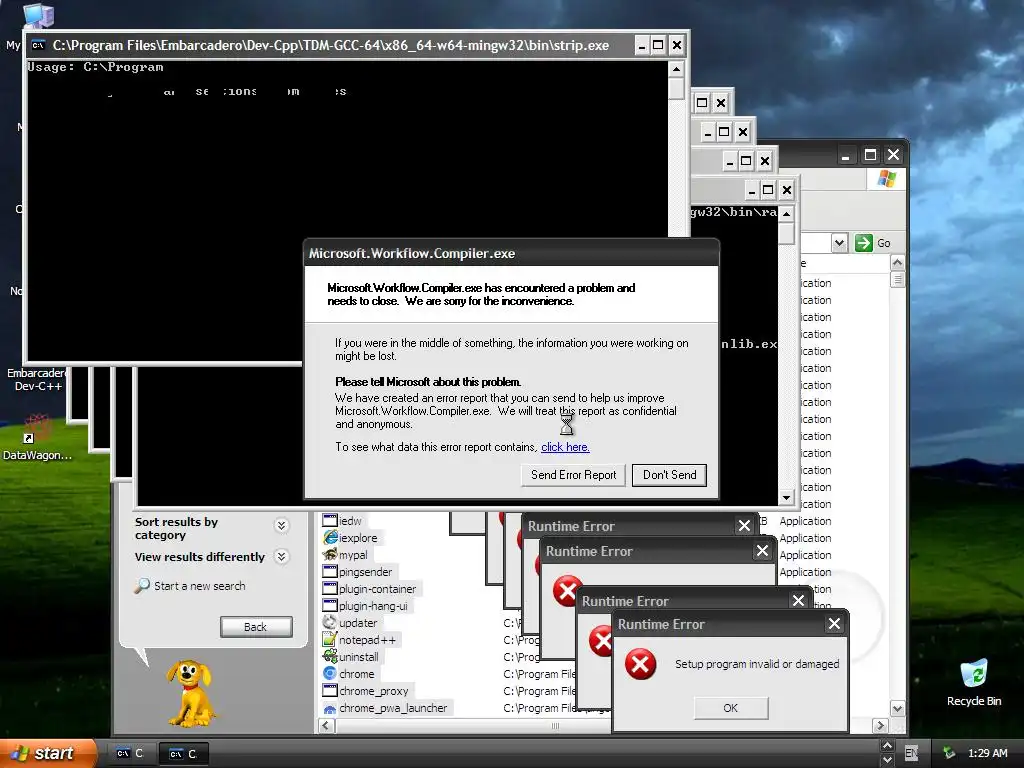Select the uninstall result icon
This screenshot has width=1024, height=768.
[x=330, y=656]
